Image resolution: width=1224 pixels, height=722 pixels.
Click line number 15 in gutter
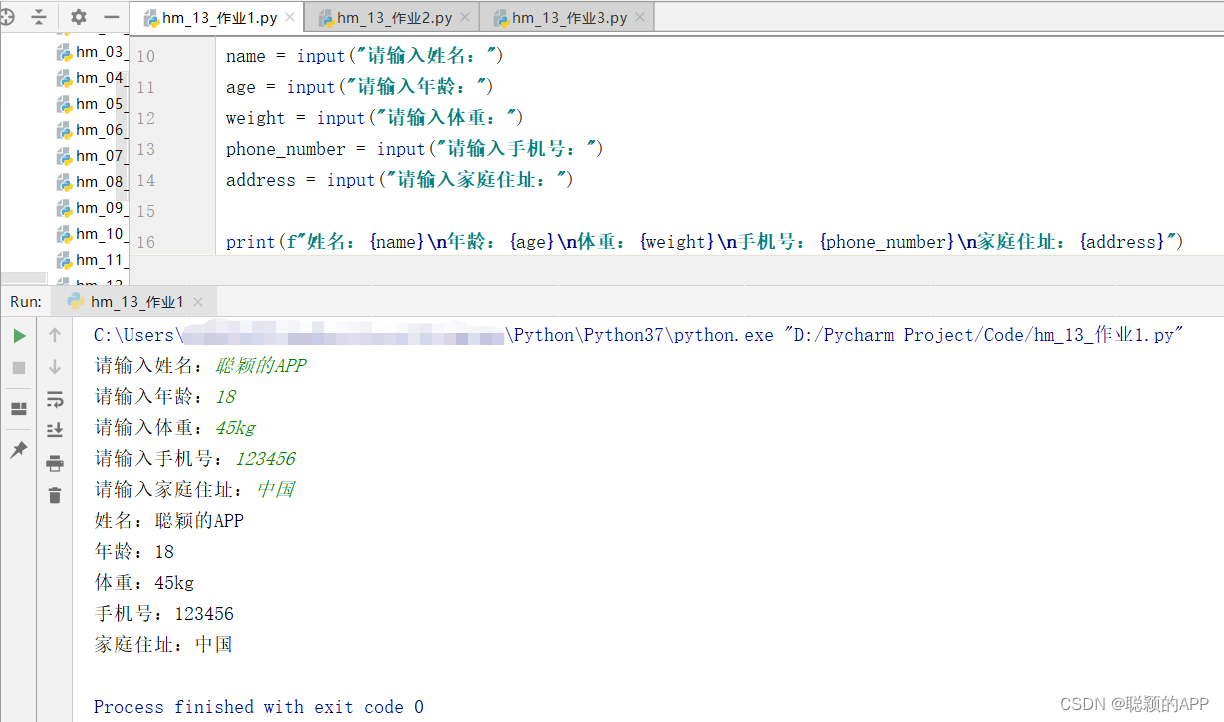146,211
